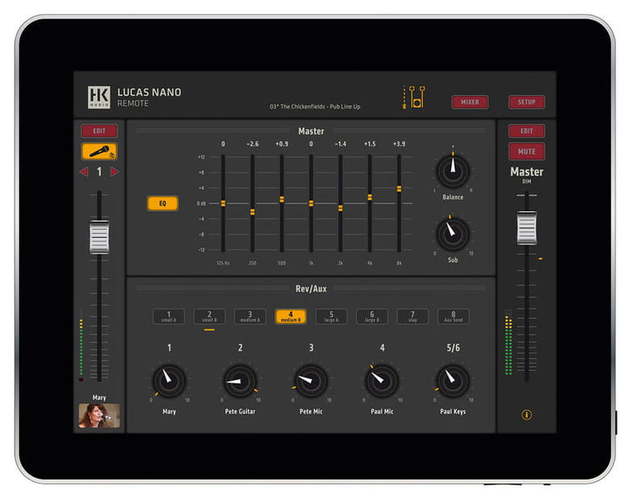Click the 'Mary' name above the photo
Screen dimensions: 632x500
[99, 398]
